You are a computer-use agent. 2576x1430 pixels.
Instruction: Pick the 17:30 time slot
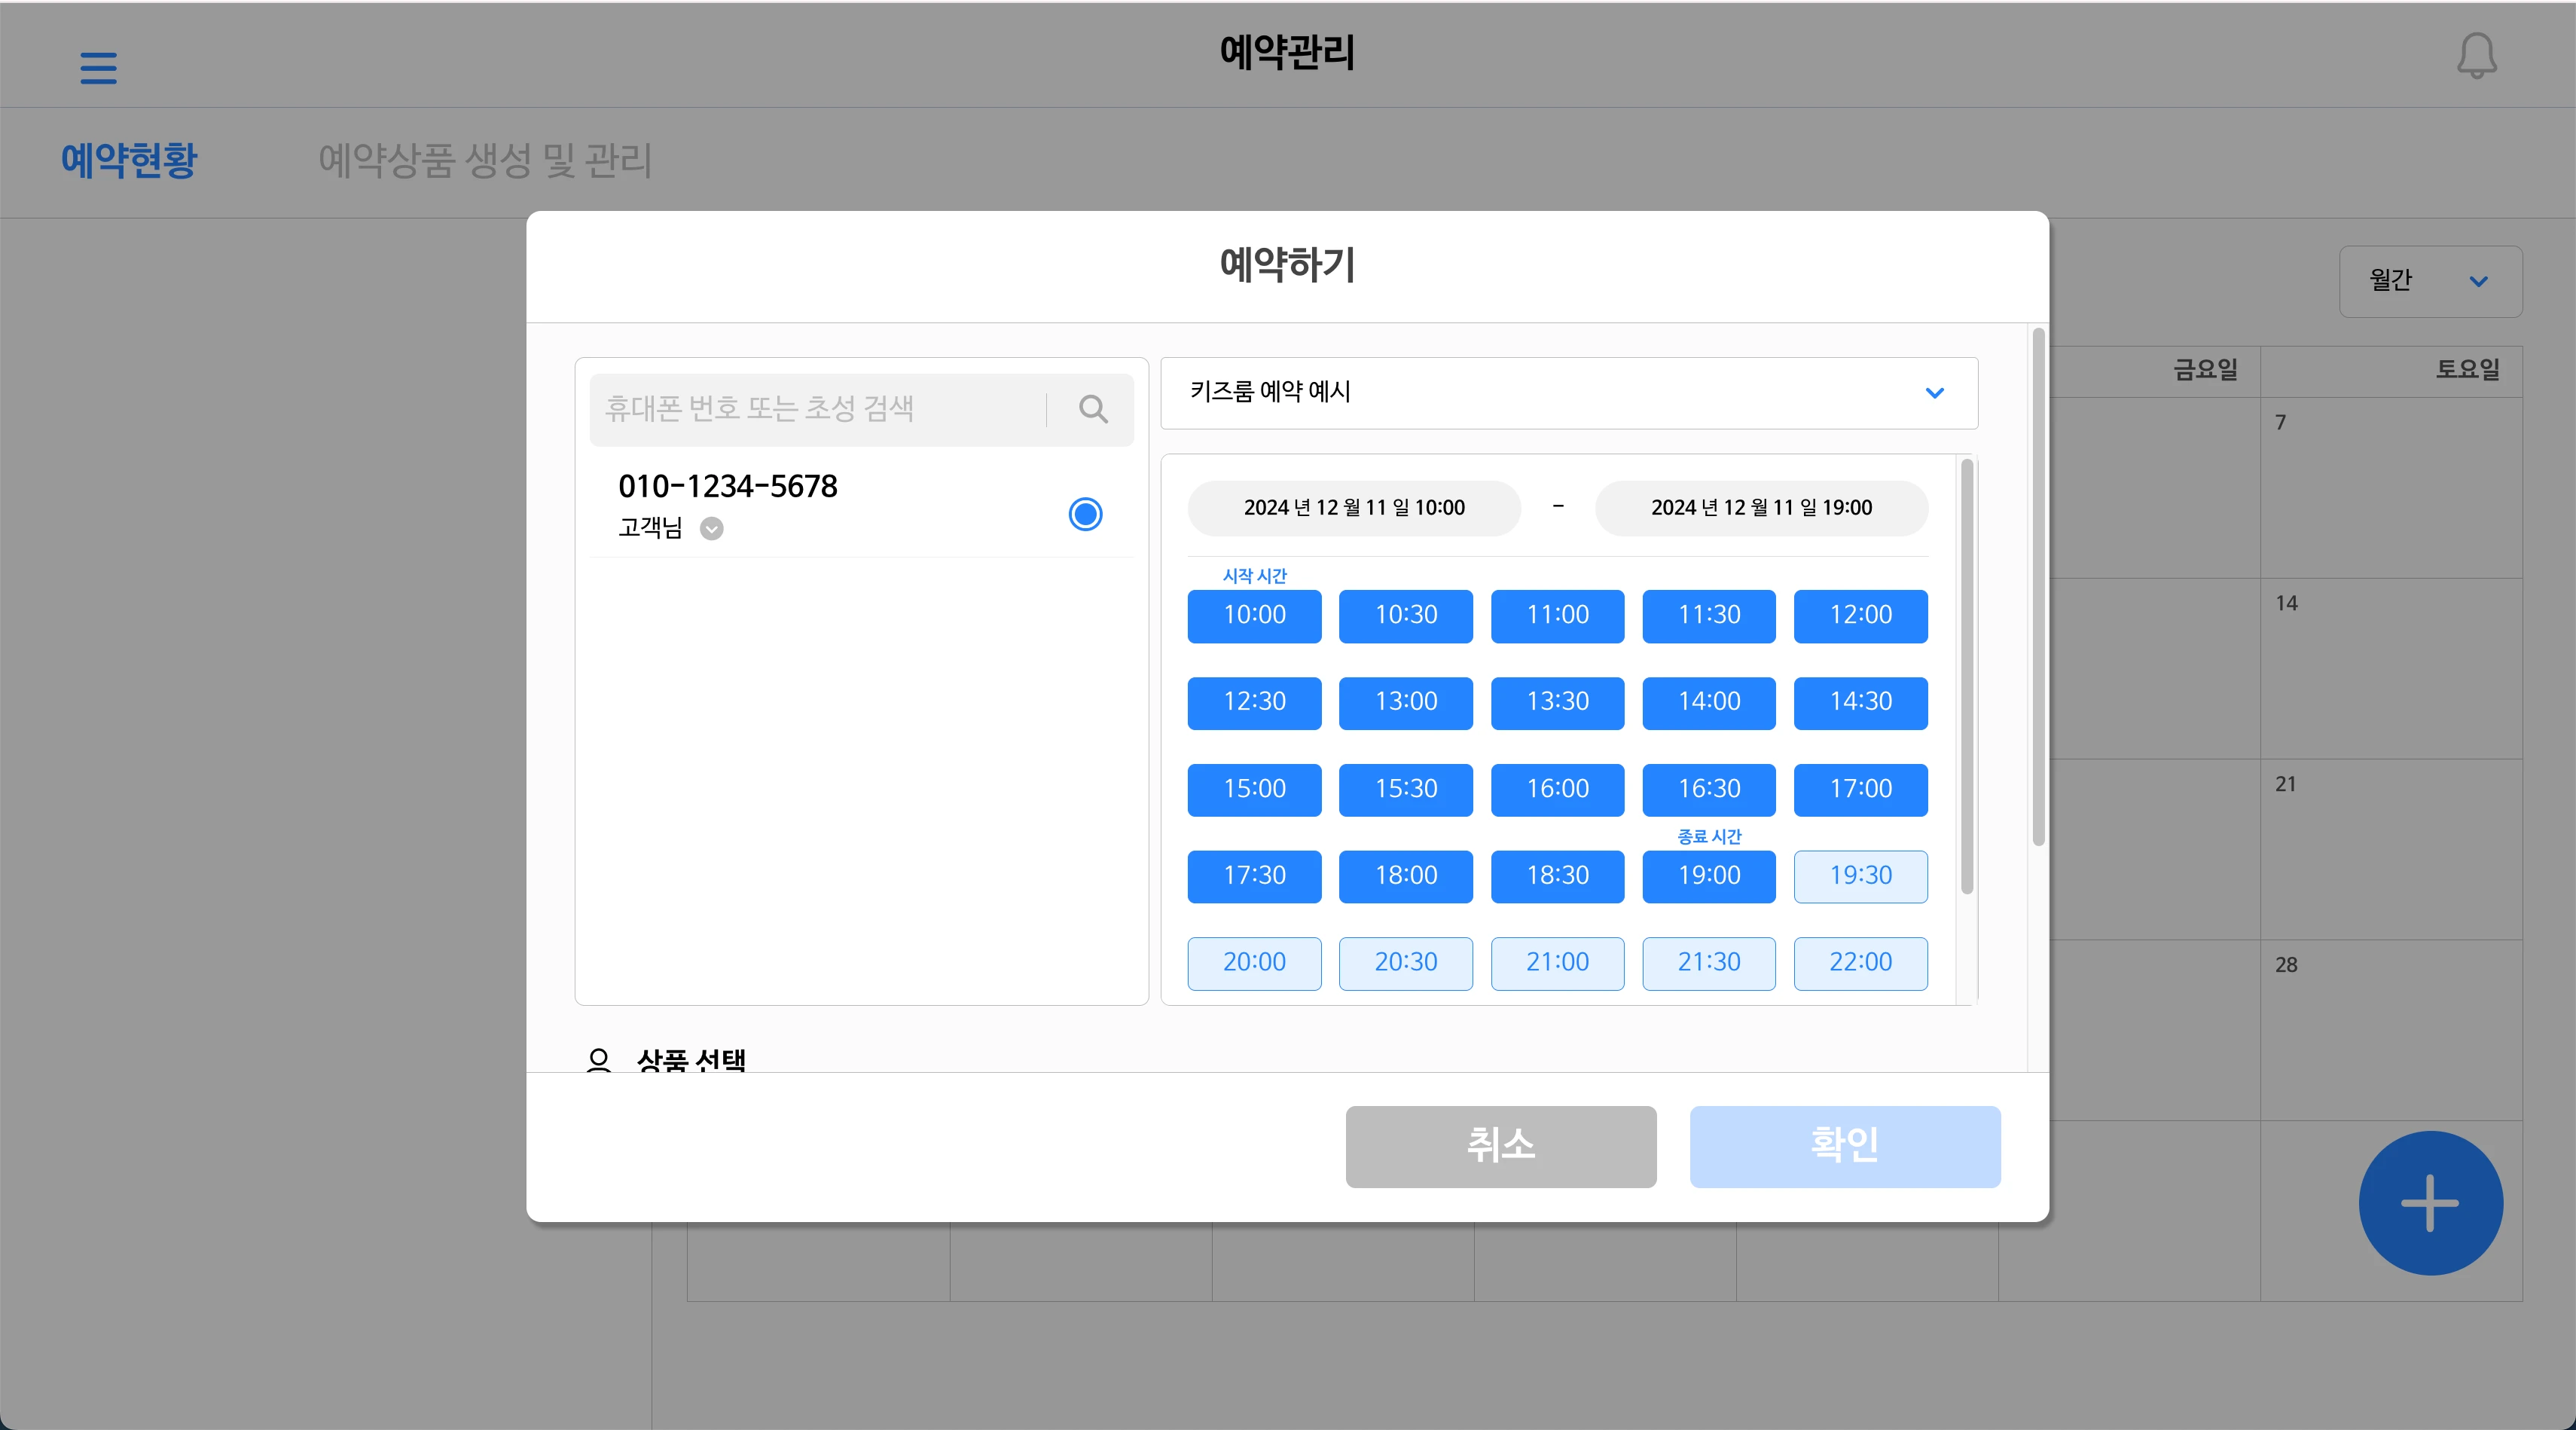point(1254,877)
